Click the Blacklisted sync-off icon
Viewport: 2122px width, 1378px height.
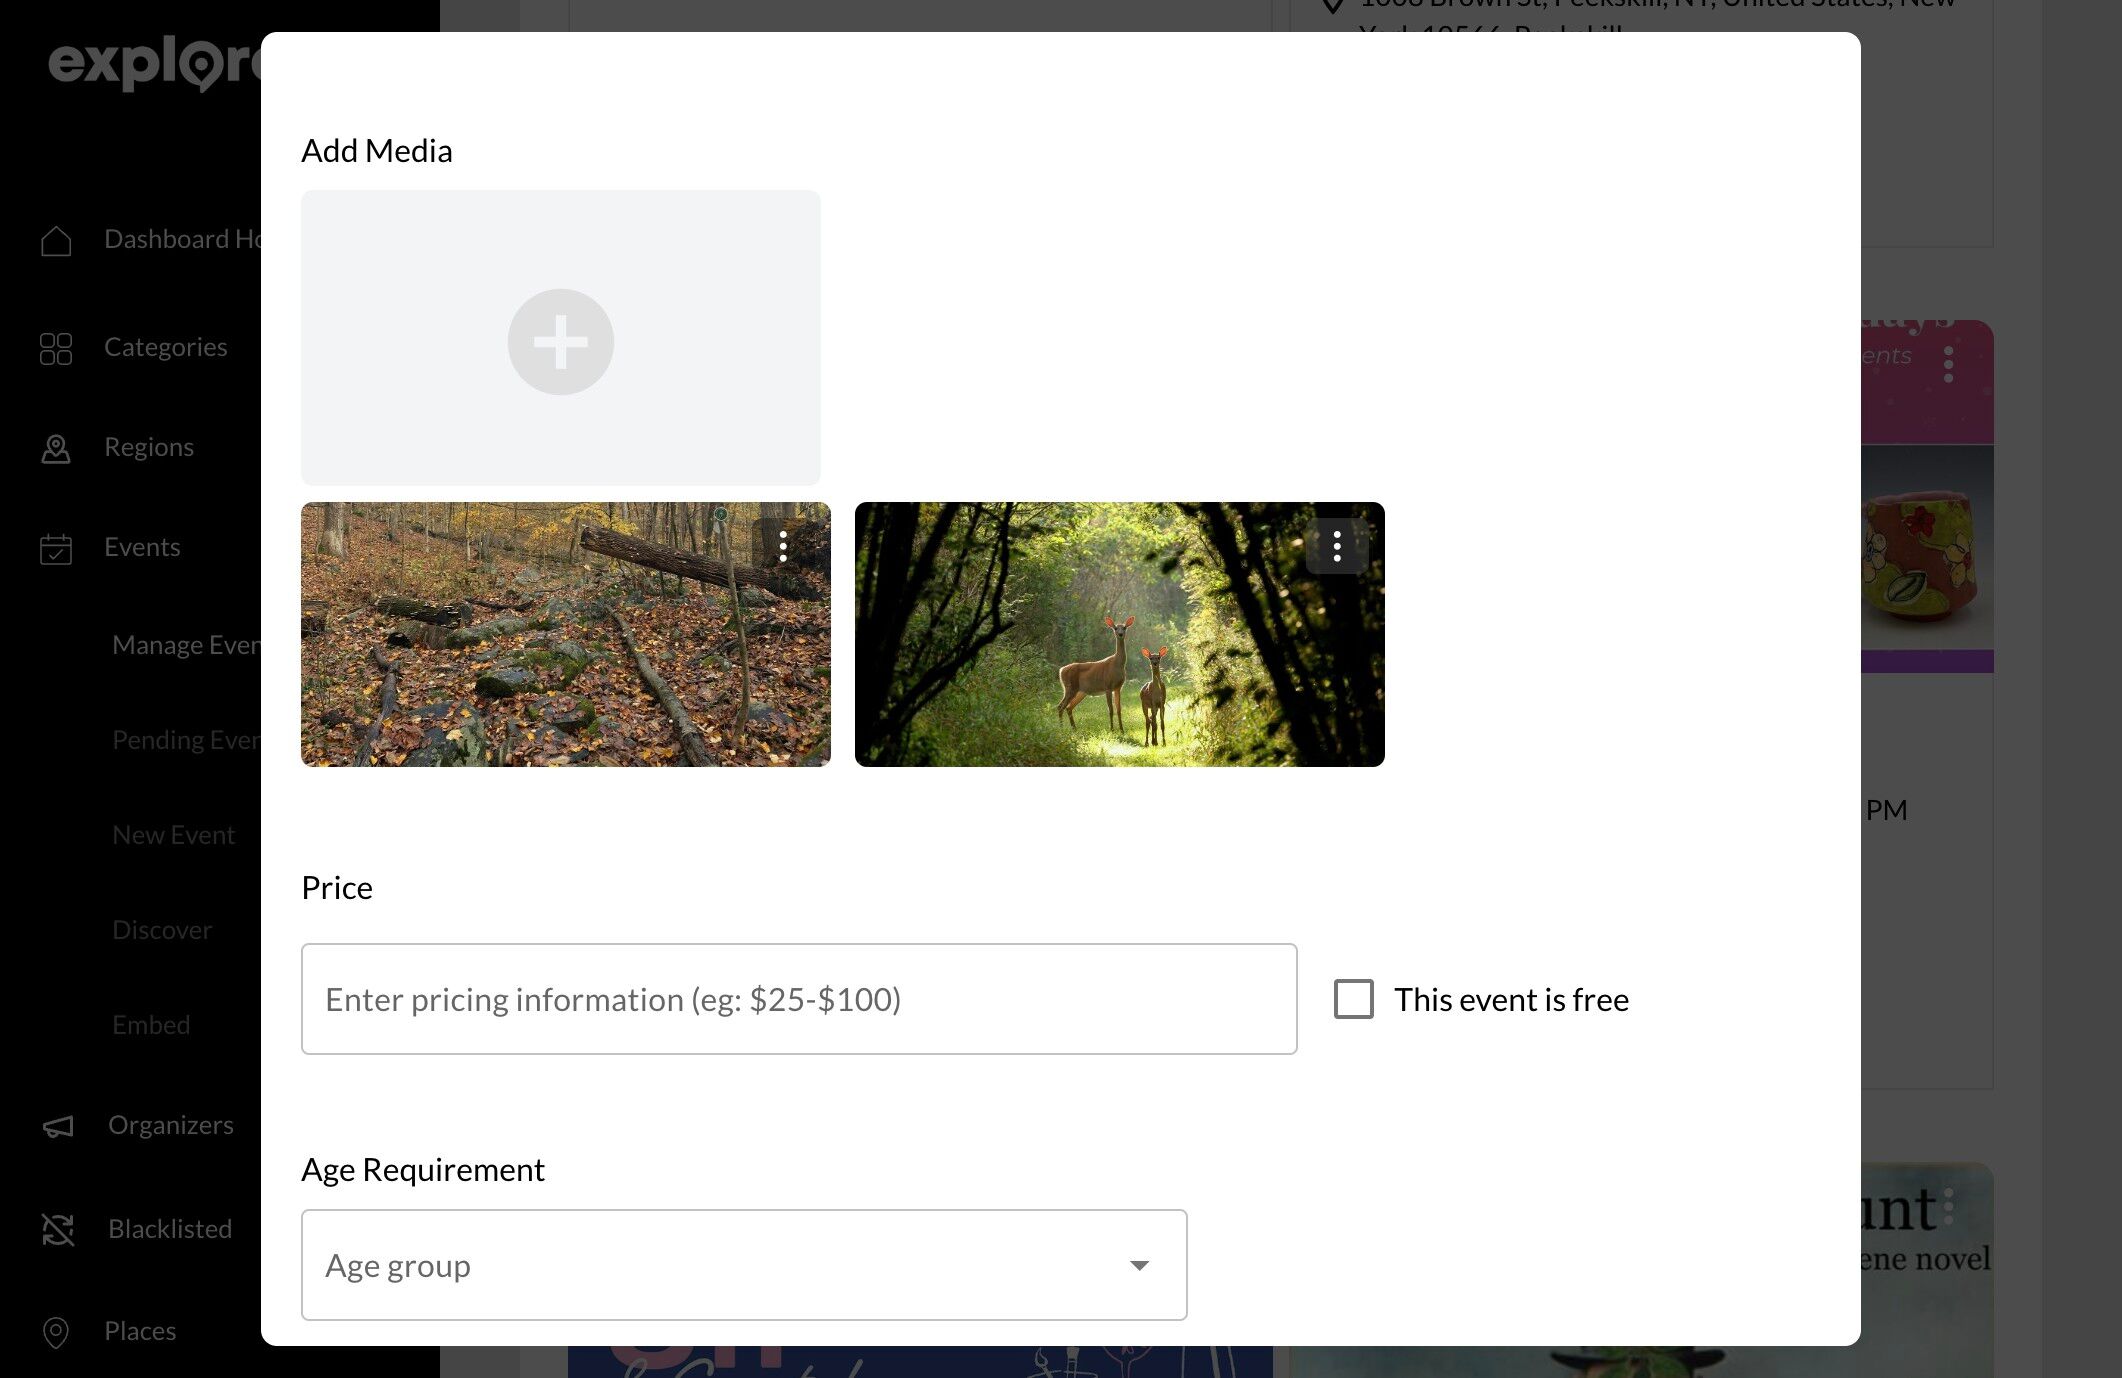[58, 1229]
